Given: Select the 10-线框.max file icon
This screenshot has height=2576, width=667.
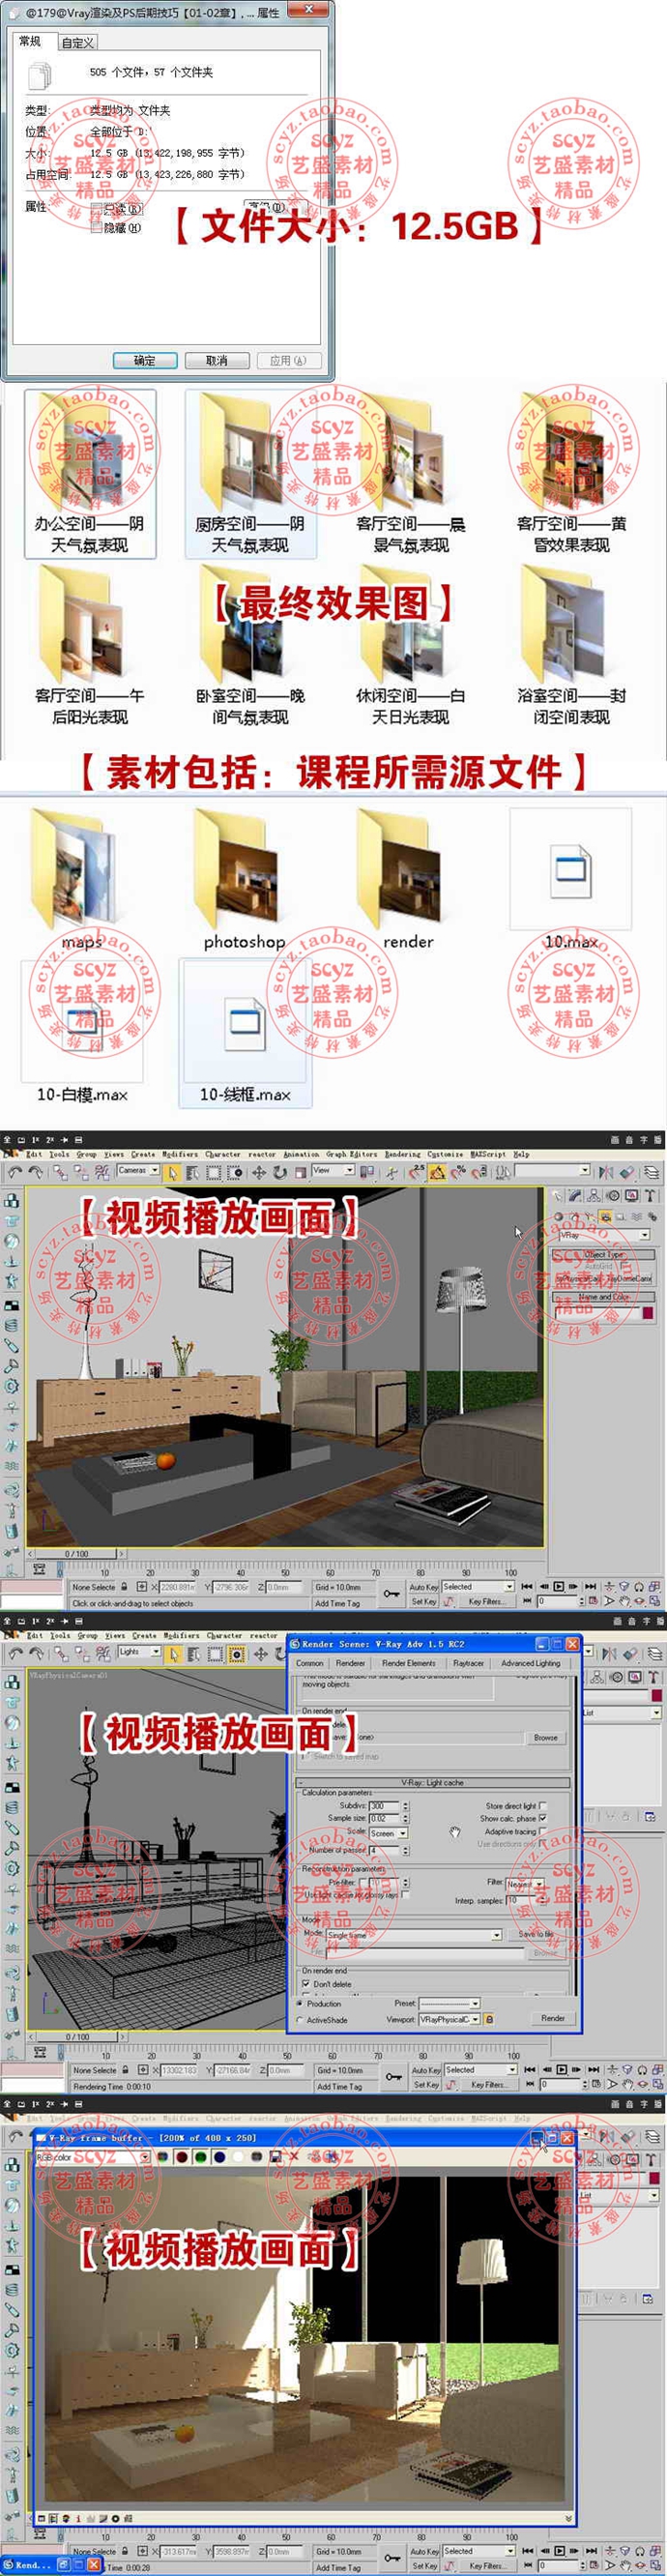Looking at the screenshot, I should click(x=245, y=1022).
